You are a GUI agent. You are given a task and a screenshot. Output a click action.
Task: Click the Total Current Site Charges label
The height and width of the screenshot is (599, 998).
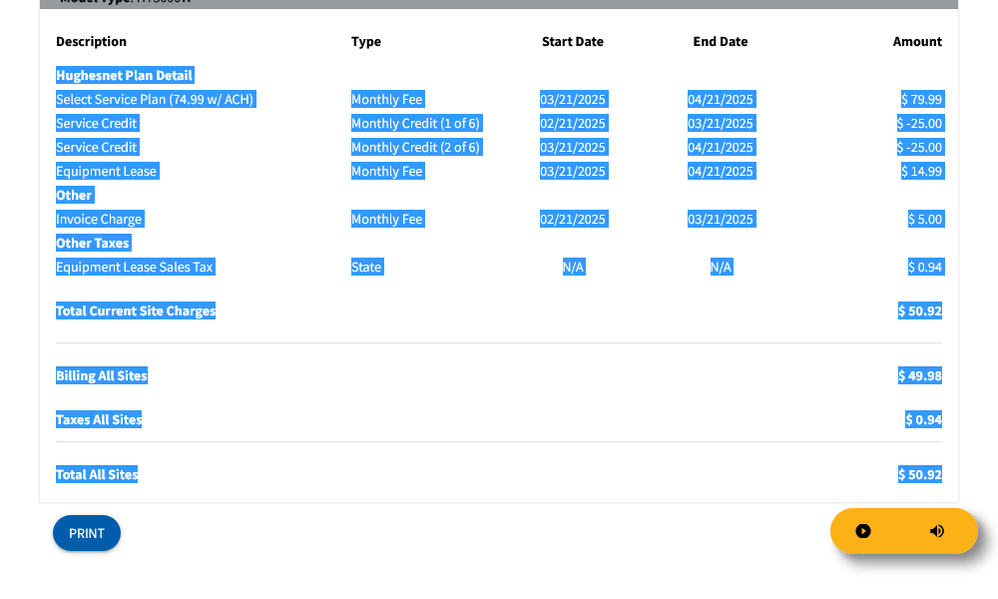135,311
